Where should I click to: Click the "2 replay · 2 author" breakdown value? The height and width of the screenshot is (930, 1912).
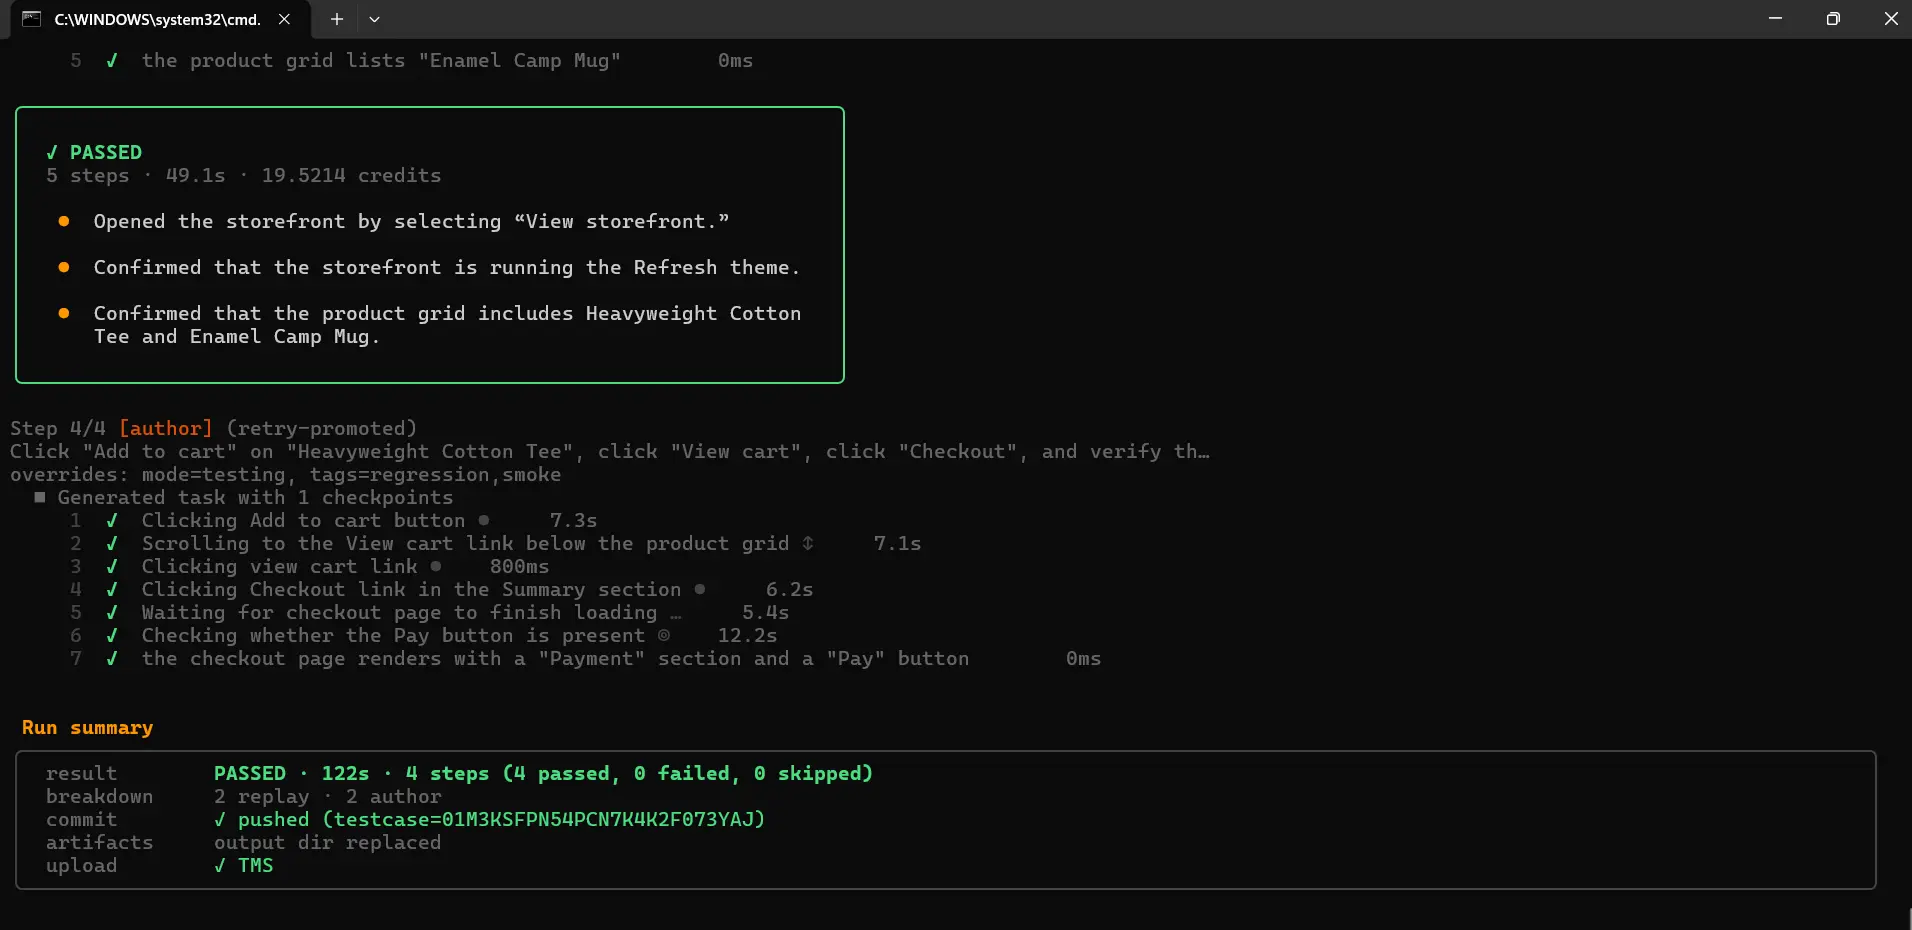(327, 796)
